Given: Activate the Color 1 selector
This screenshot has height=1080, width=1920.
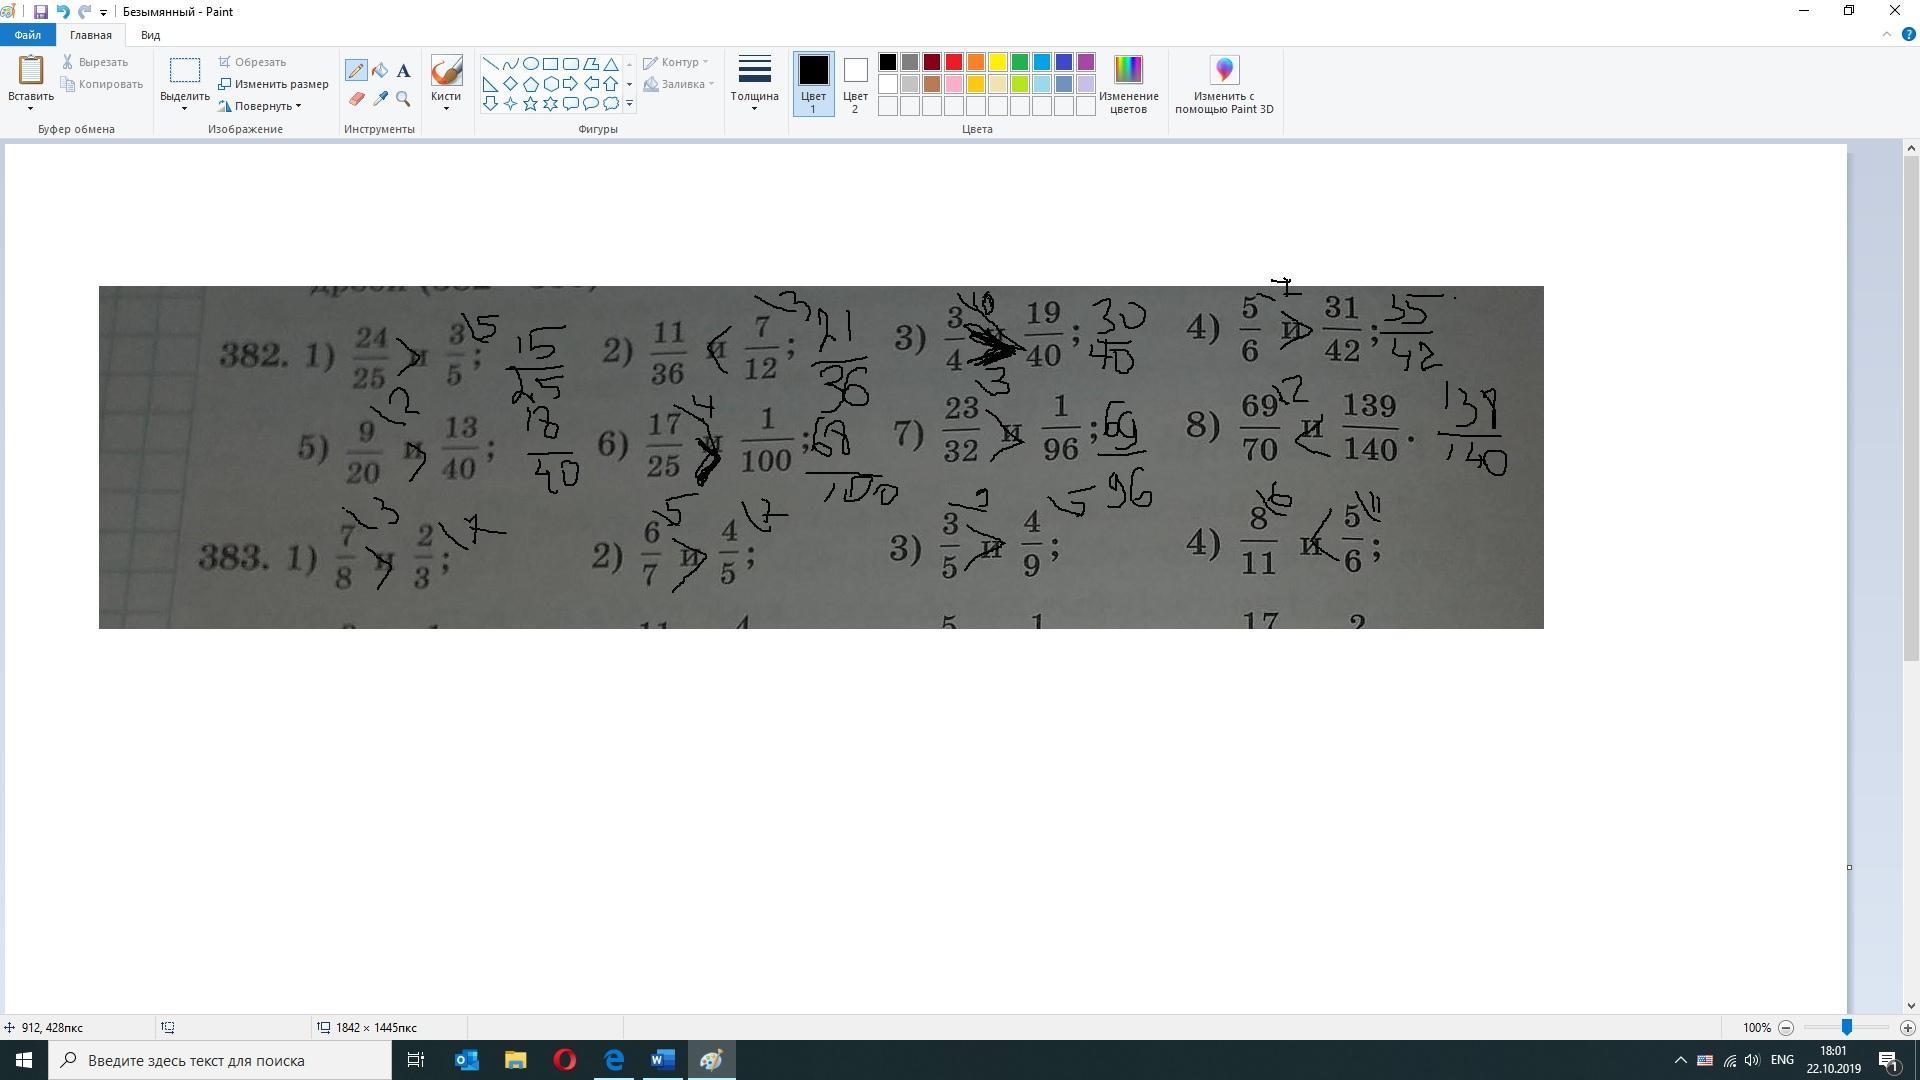Looking at the screenshot, I should coord(813,84).
